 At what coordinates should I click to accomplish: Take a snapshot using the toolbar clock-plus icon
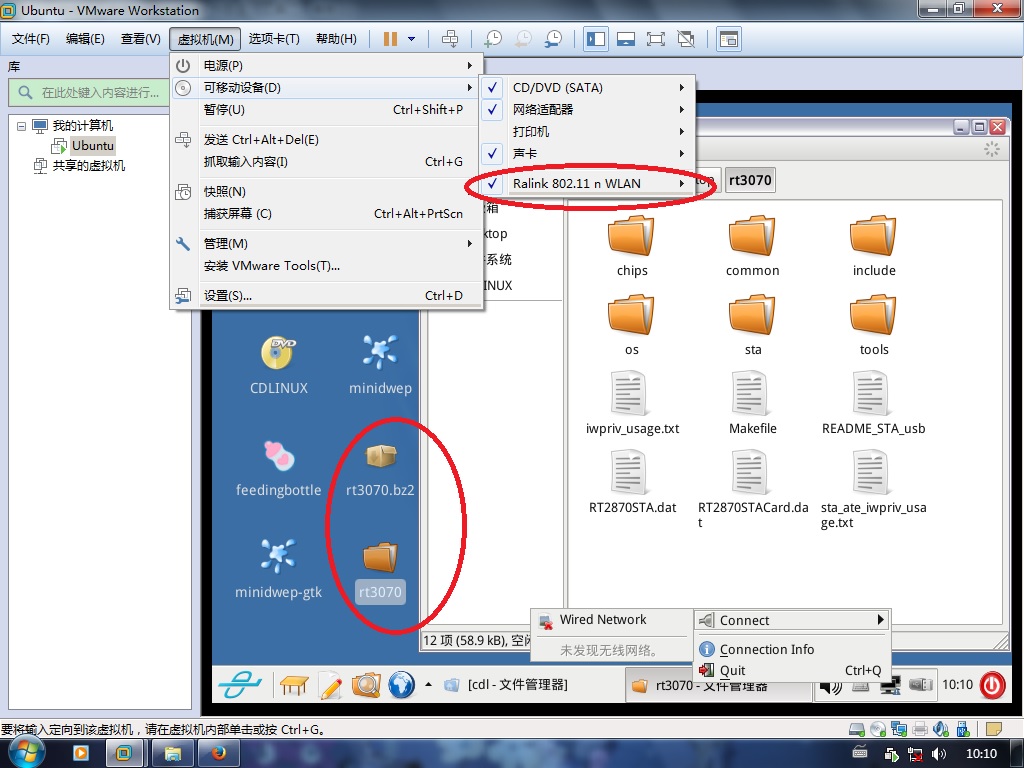click(x=493, y=39)
